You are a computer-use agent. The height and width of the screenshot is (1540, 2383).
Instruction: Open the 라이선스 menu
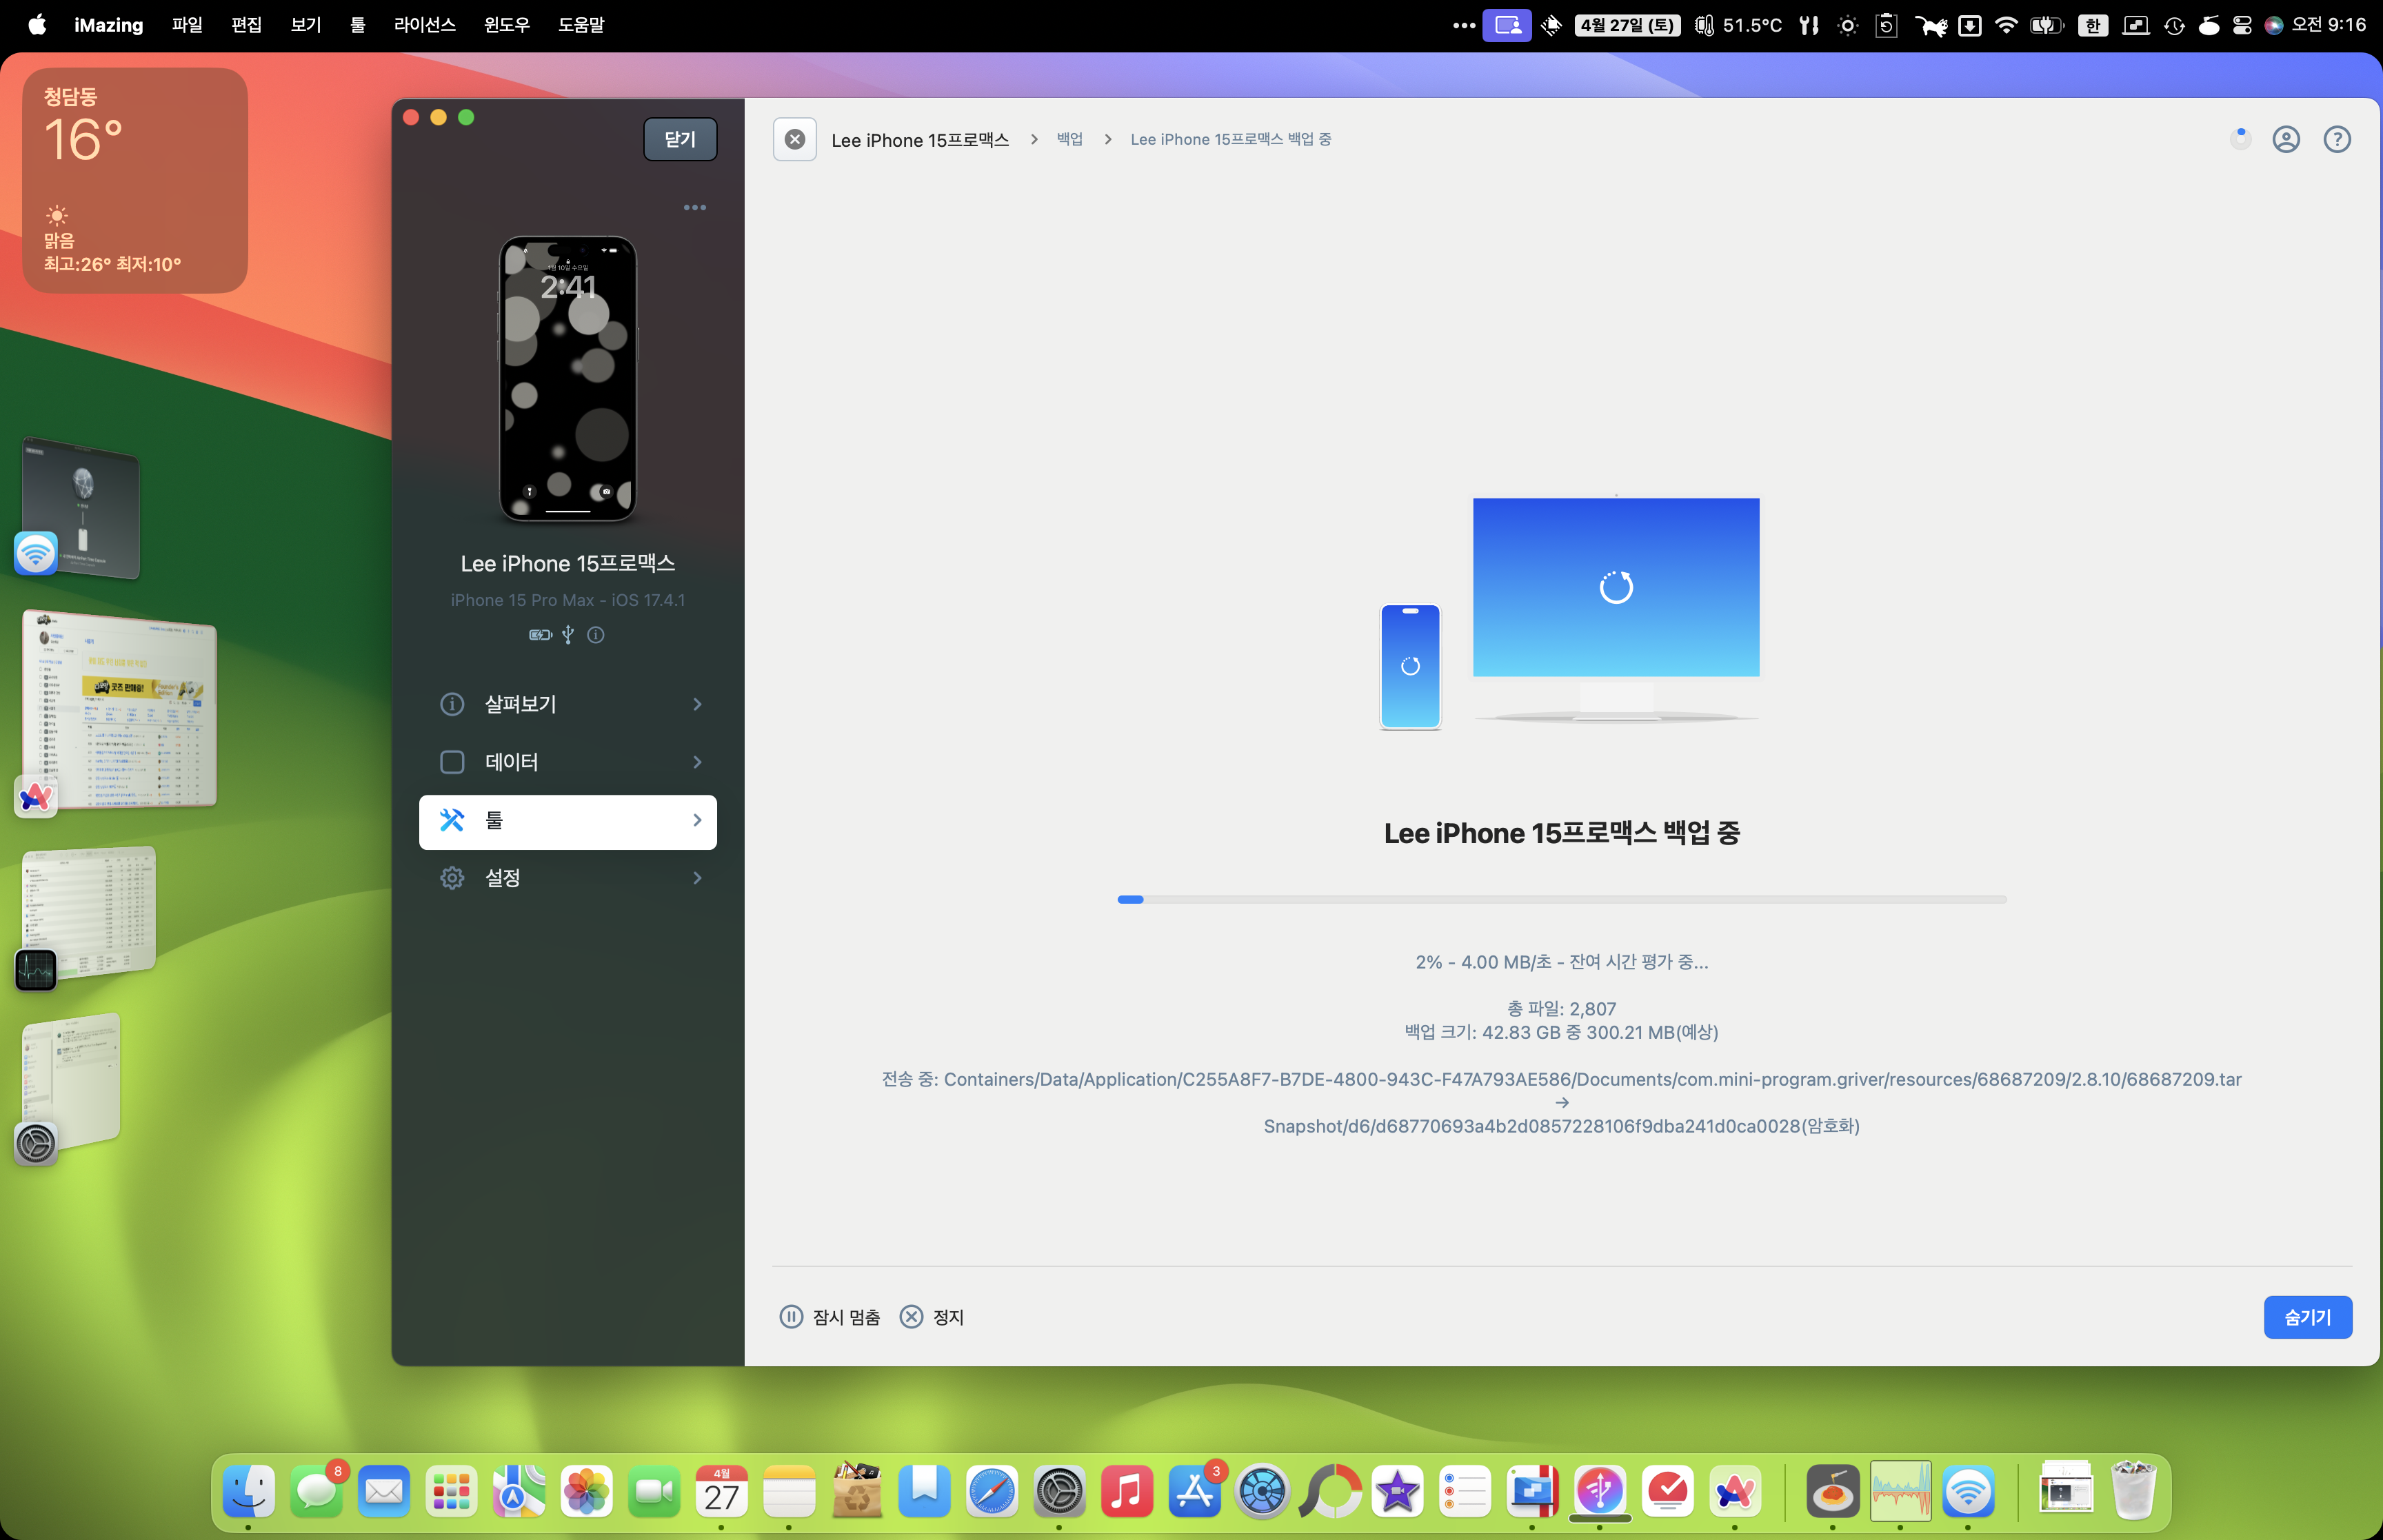(424, 25)
